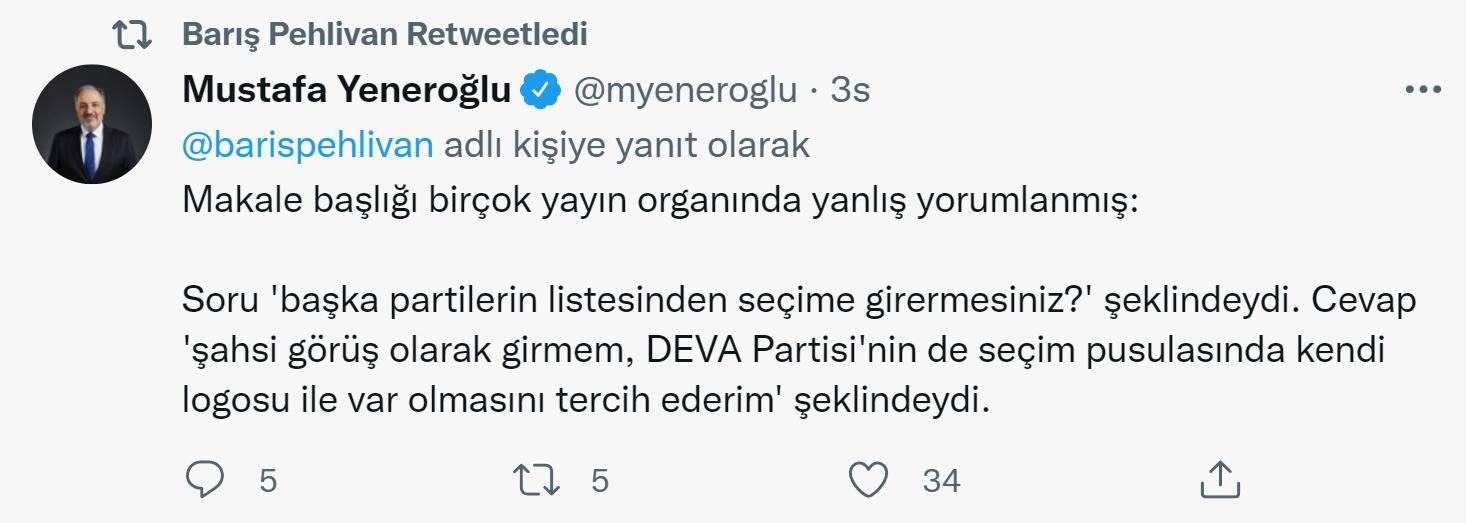Click the tweet timestamp "3s"

850,91
